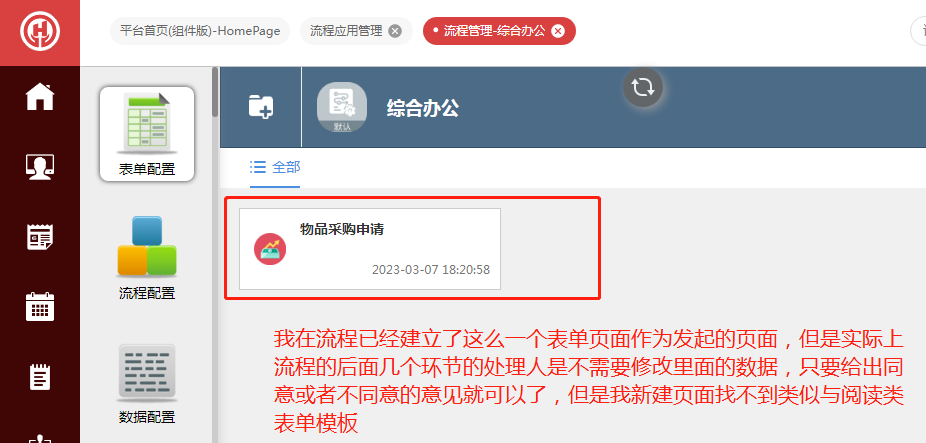This screenshot has height=443, width=926.
Task: Select 表单配置 panel icon
Action: tap(147, 134)
